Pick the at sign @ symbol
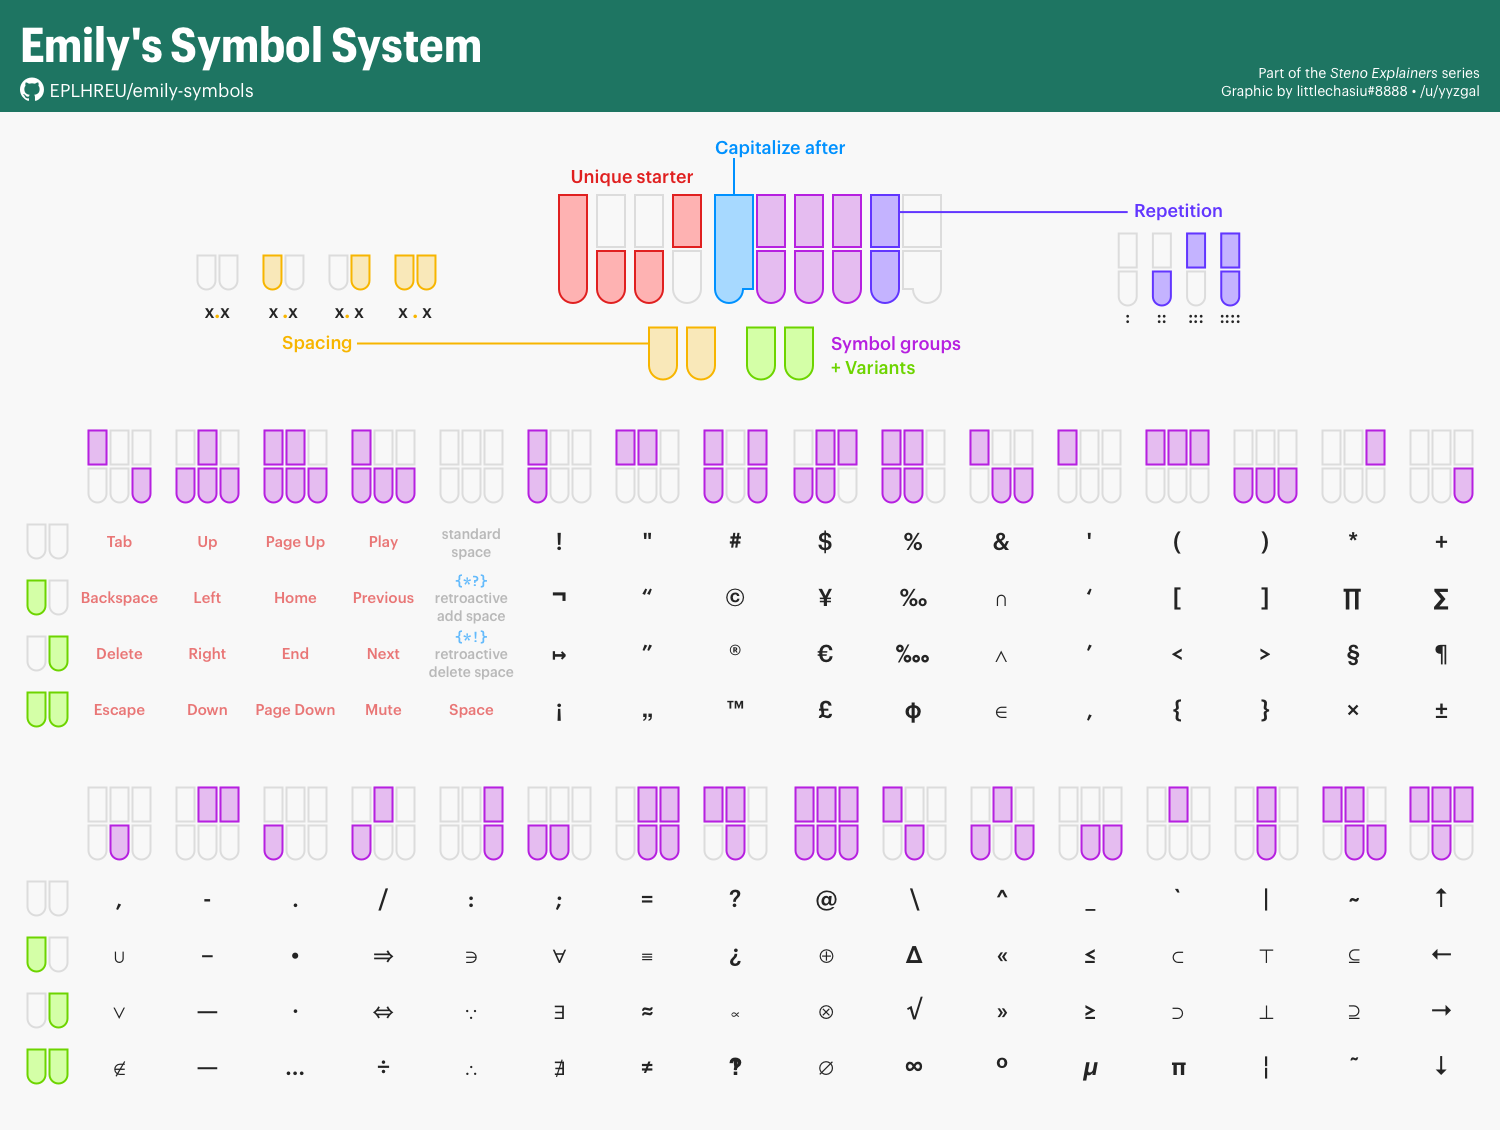This screenshot has width=1500, height=1130. 826,900
